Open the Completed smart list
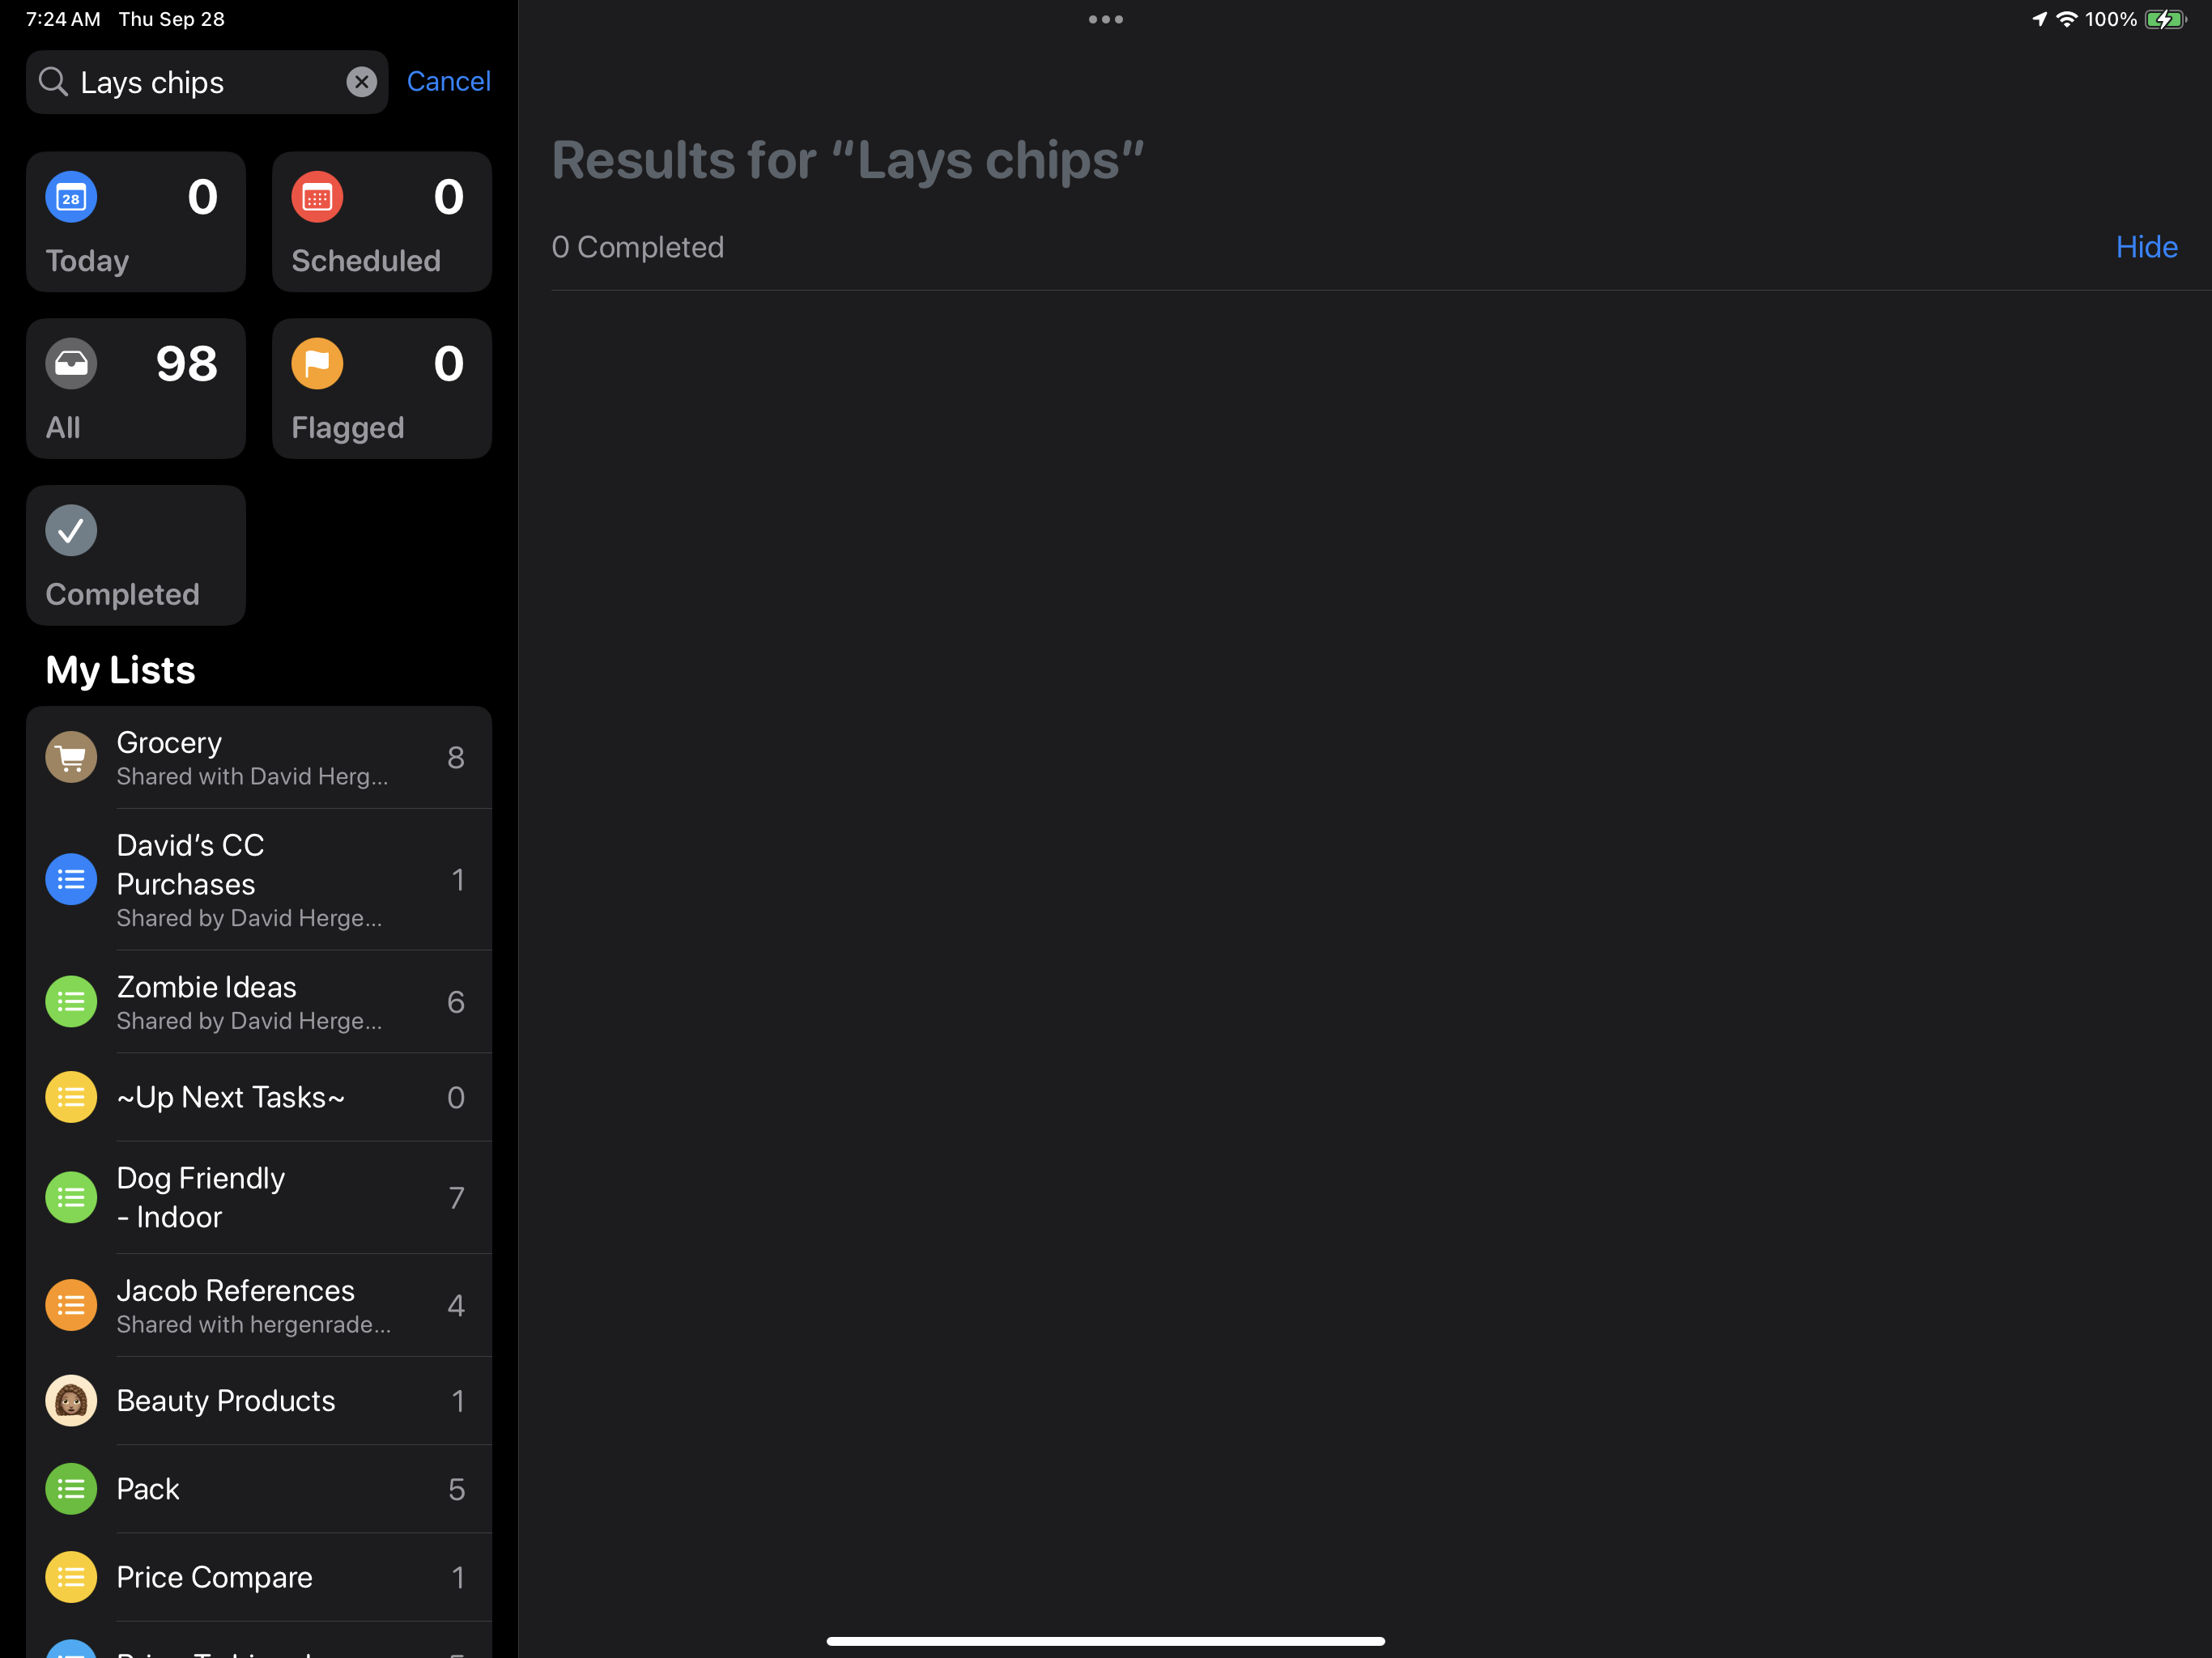2212x1658 pixels. 136,556
